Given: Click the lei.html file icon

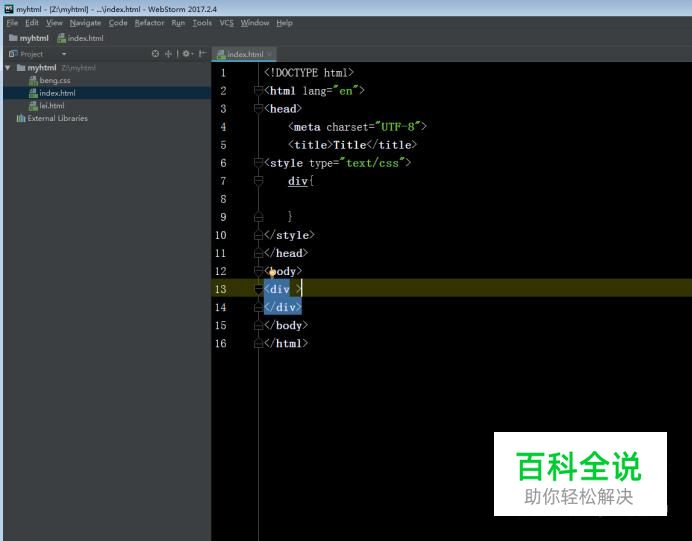Looking at the screenshot, I should pyautogui.click(x=33, y=106).
